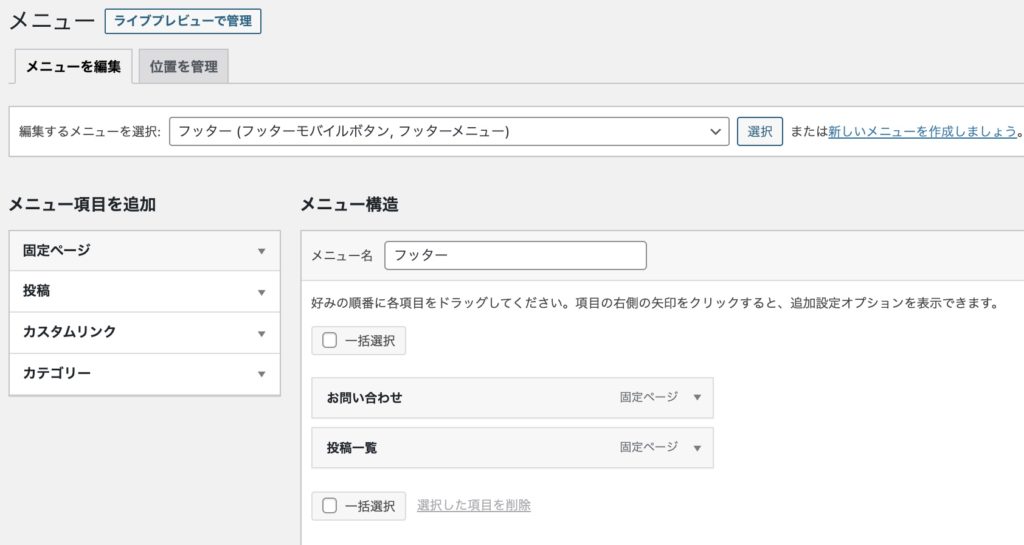Expand the 投稿 panel arrow
This screenshot has height=545, width=1024.
(261, 292)
